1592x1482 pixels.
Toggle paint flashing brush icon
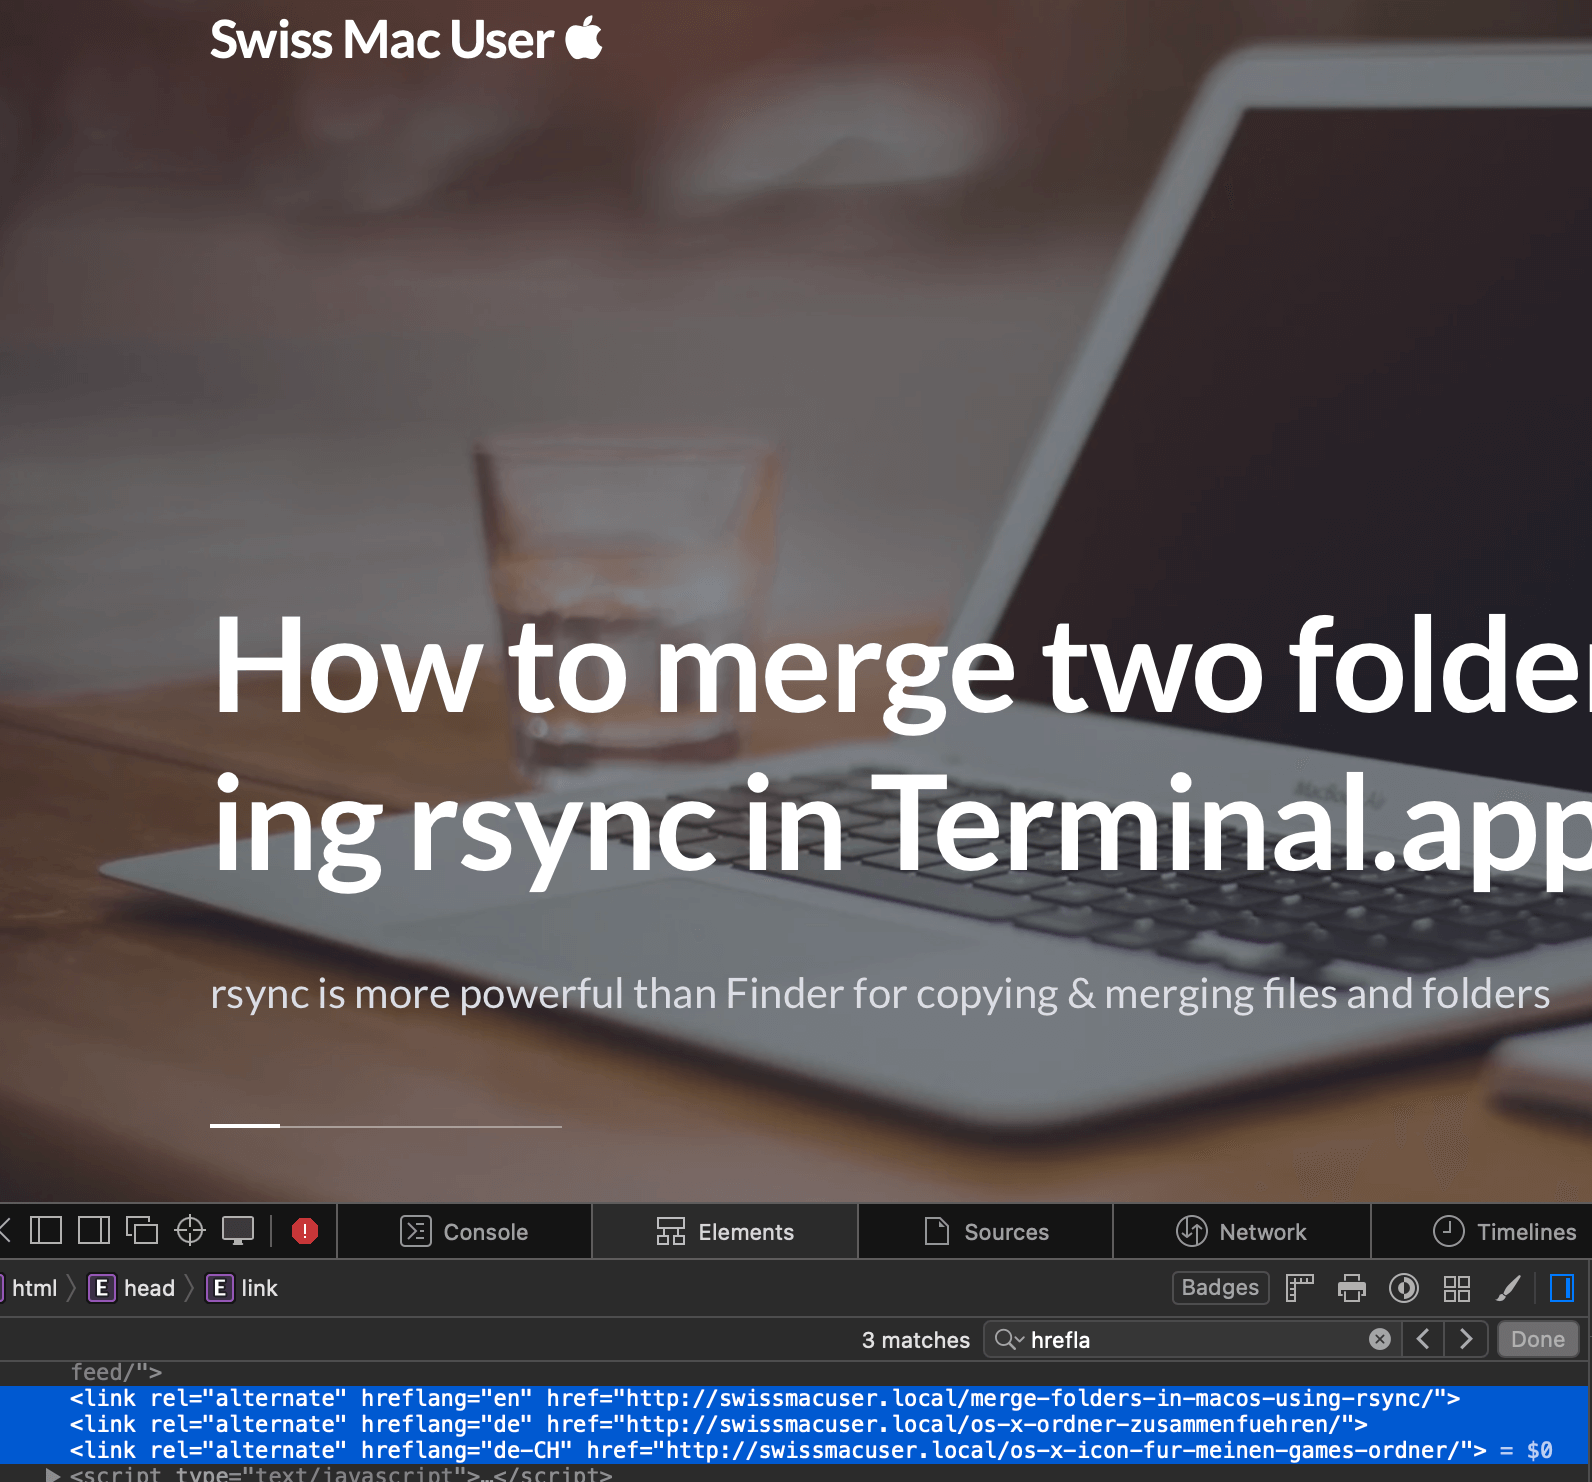[x=1508, y=1288]
